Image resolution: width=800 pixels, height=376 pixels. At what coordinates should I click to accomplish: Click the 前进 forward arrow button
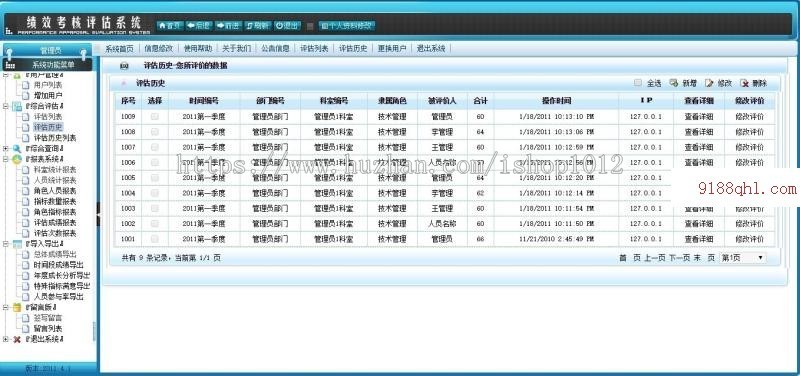228,26
